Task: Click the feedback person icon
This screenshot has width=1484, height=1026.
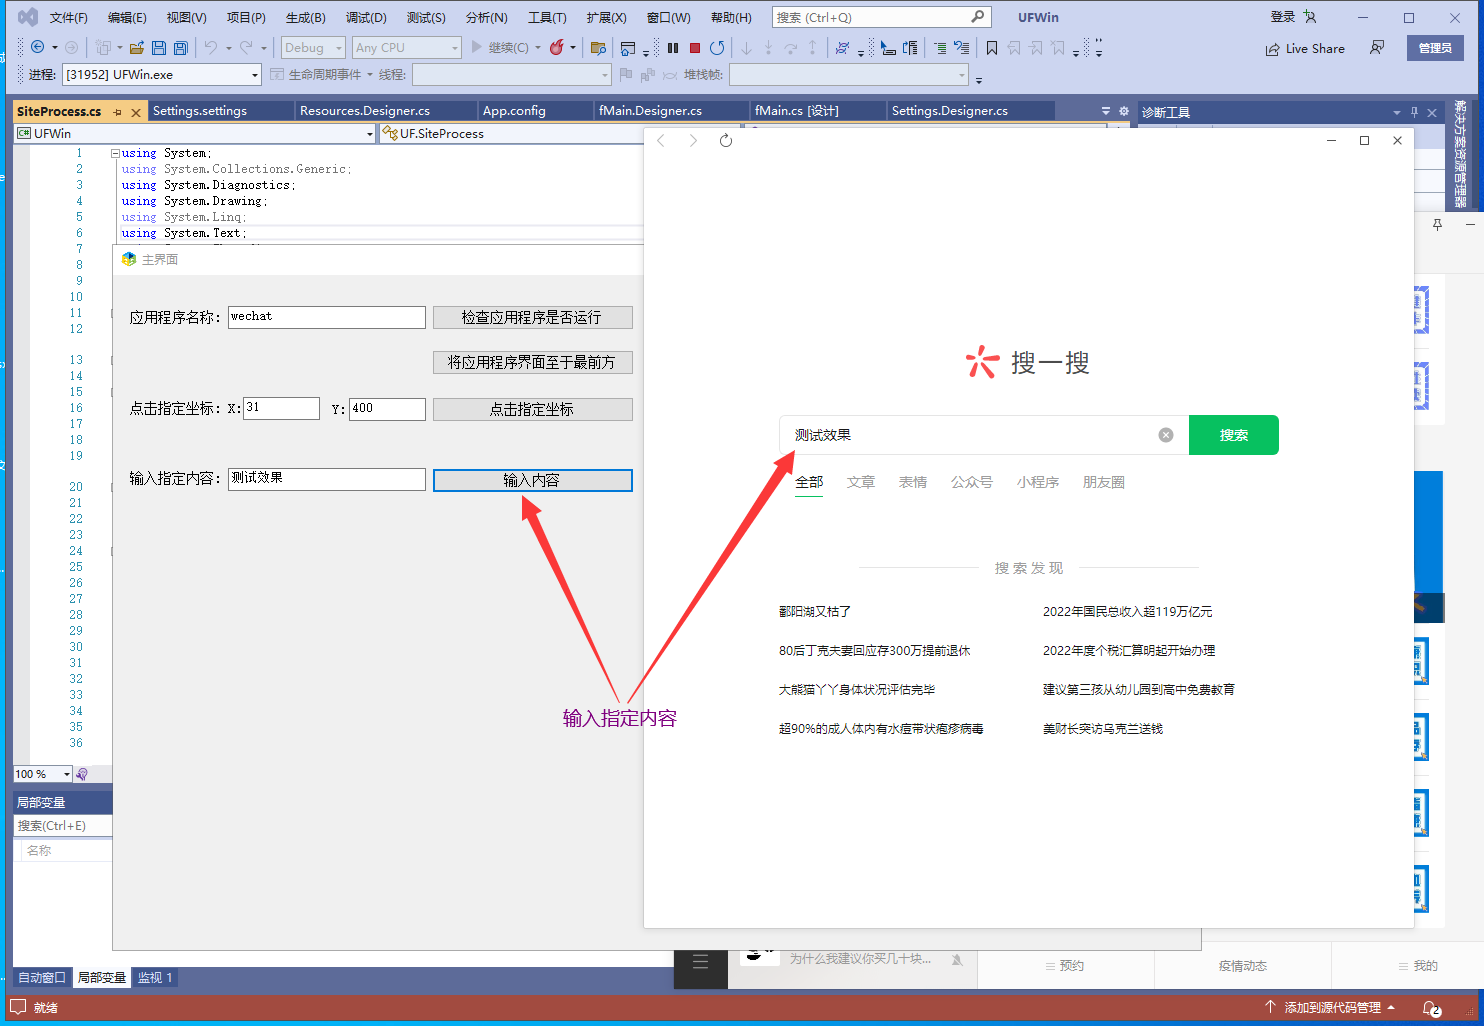Action: 1377,48
